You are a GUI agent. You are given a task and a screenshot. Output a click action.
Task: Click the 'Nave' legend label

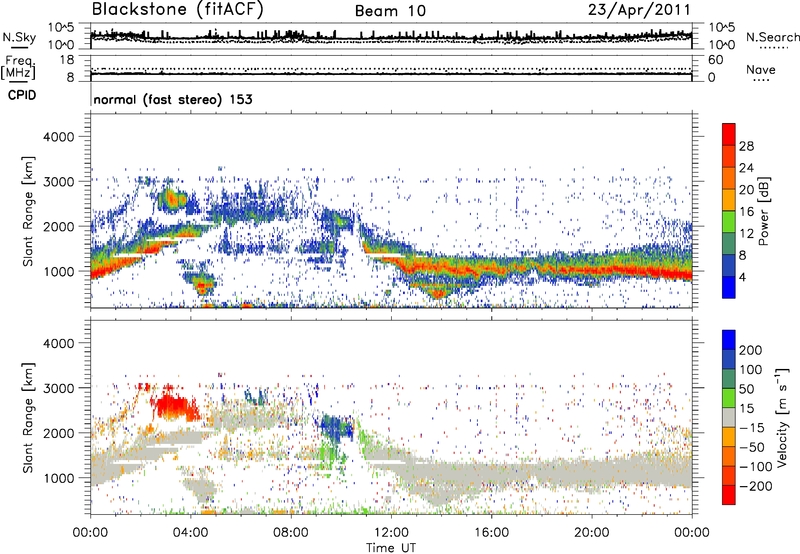tap(761, 69)
